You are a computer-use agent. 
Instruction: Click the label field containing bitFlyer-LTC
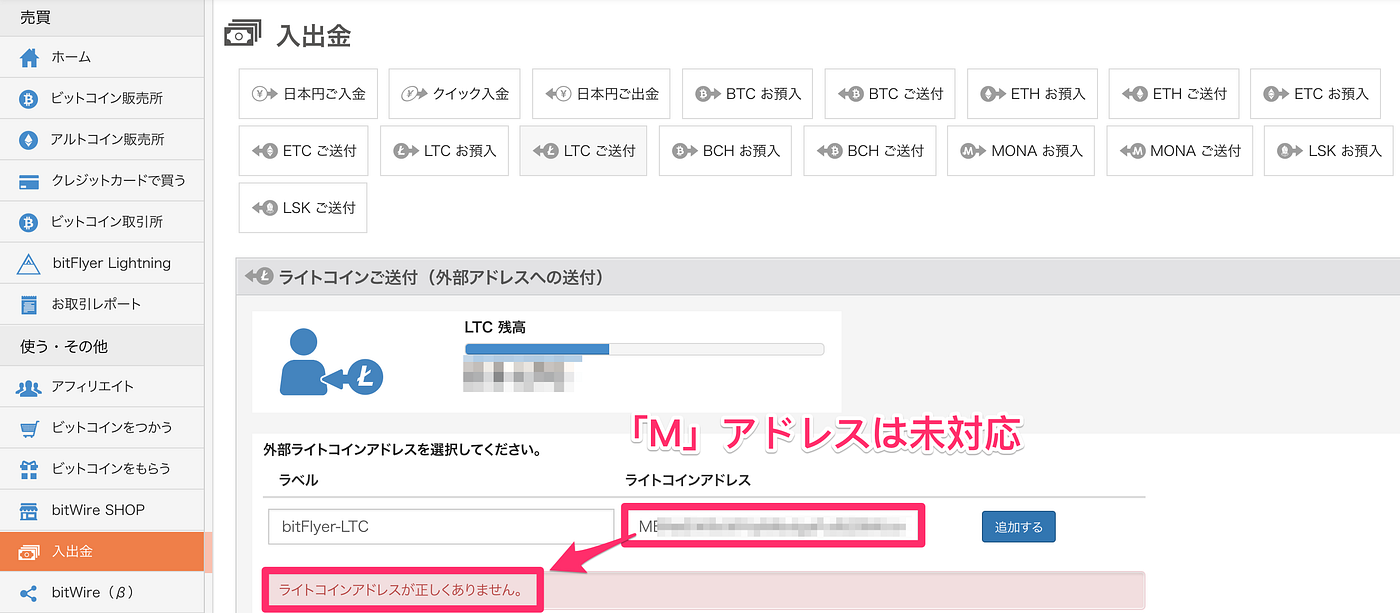pyautogui.click(x=441, y=526)
